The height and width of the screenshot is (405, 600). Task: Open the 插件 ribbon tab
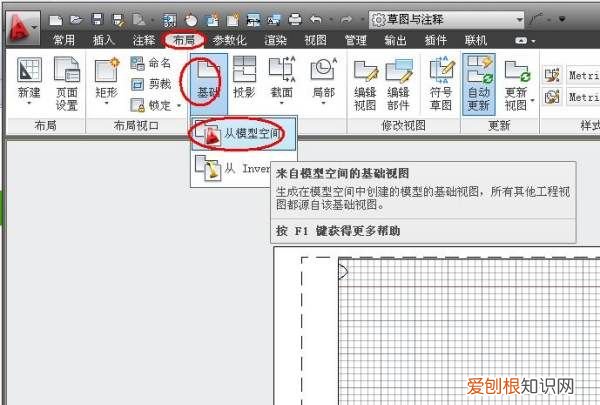tap(436, 40)
